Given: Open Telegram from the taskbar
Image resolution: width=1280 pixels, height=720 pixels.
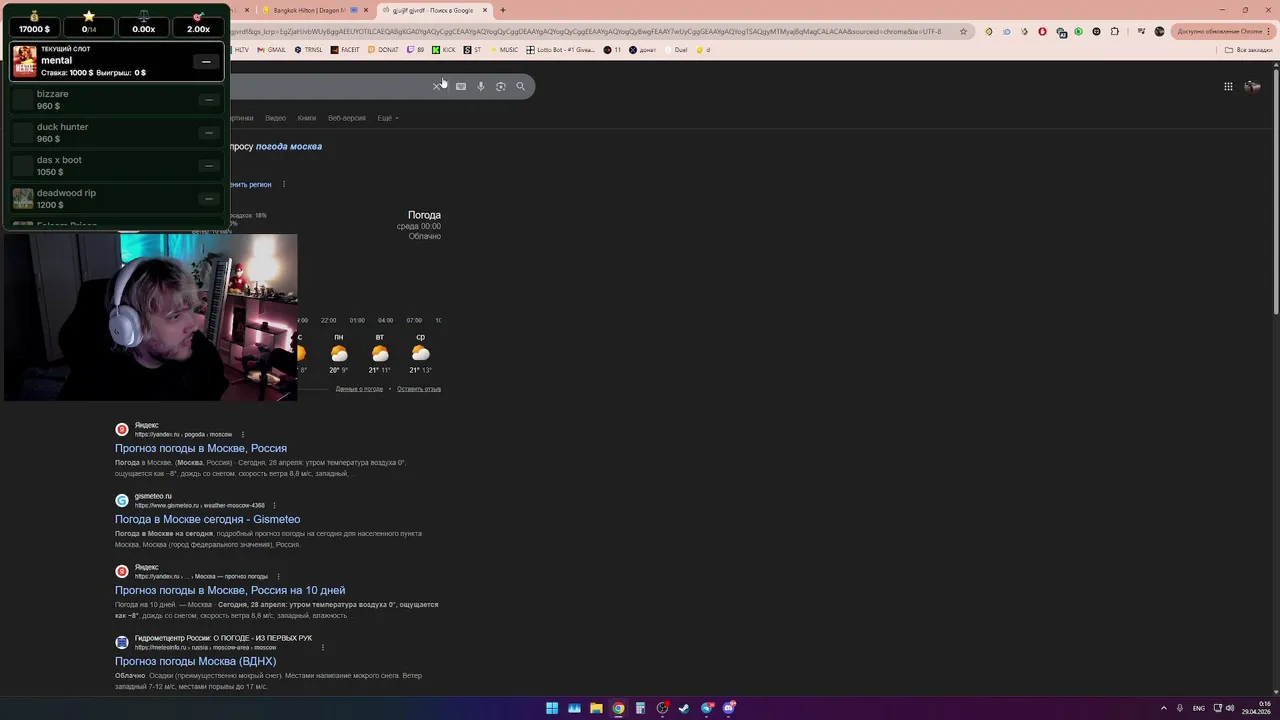Looking at the screenshot, I should coord(707,708).
